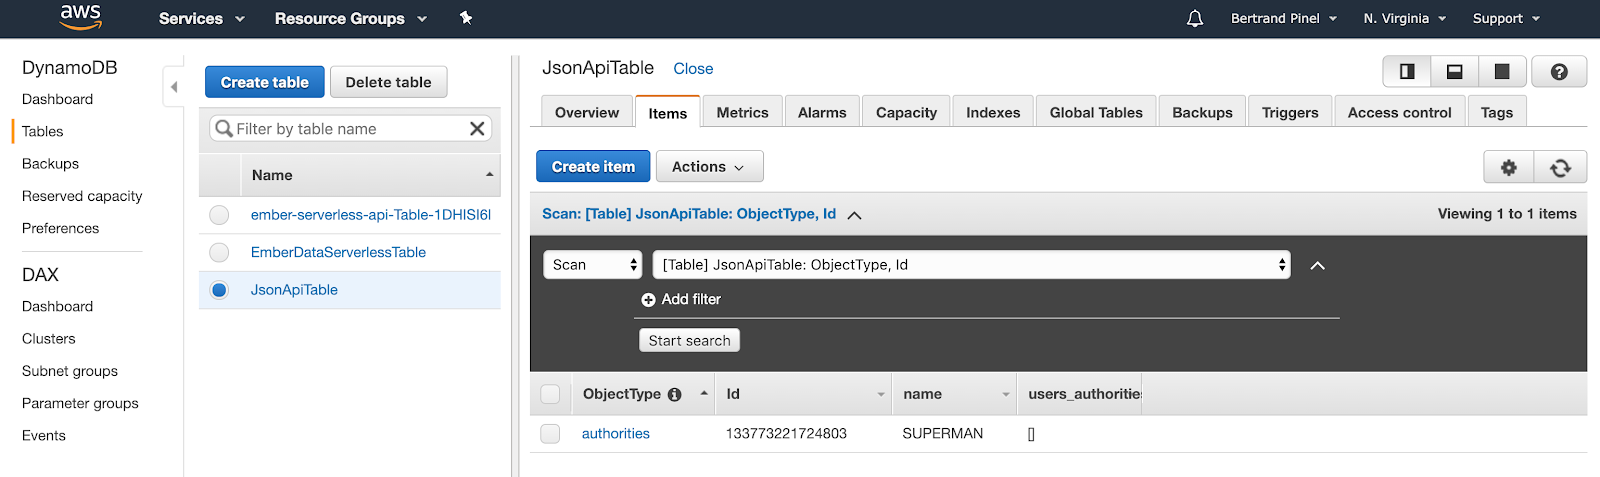Collapse the scan header section chevron
This screenshot has width=1600, height=477.
854,215
